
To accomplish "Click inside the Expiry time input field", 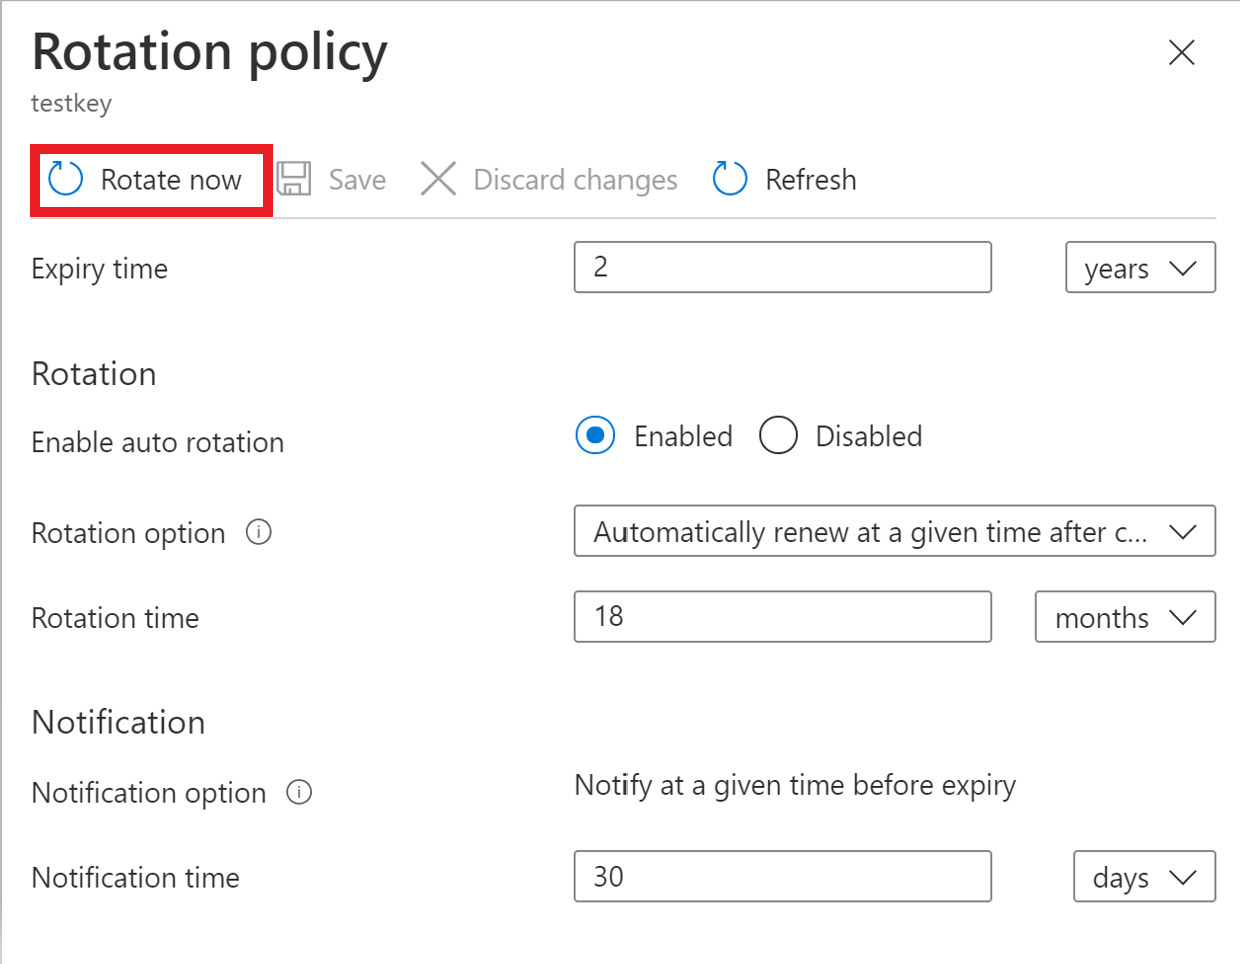I will click(783, 267).
